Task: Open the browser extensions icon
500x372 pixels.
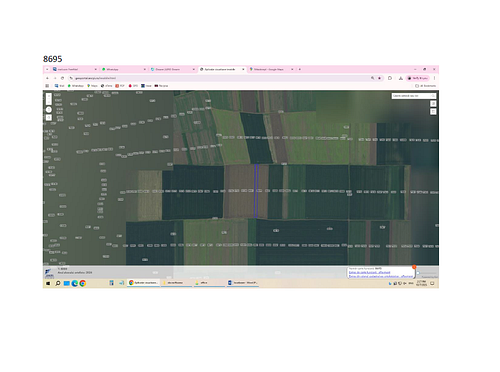Action: tap(390, 78)
